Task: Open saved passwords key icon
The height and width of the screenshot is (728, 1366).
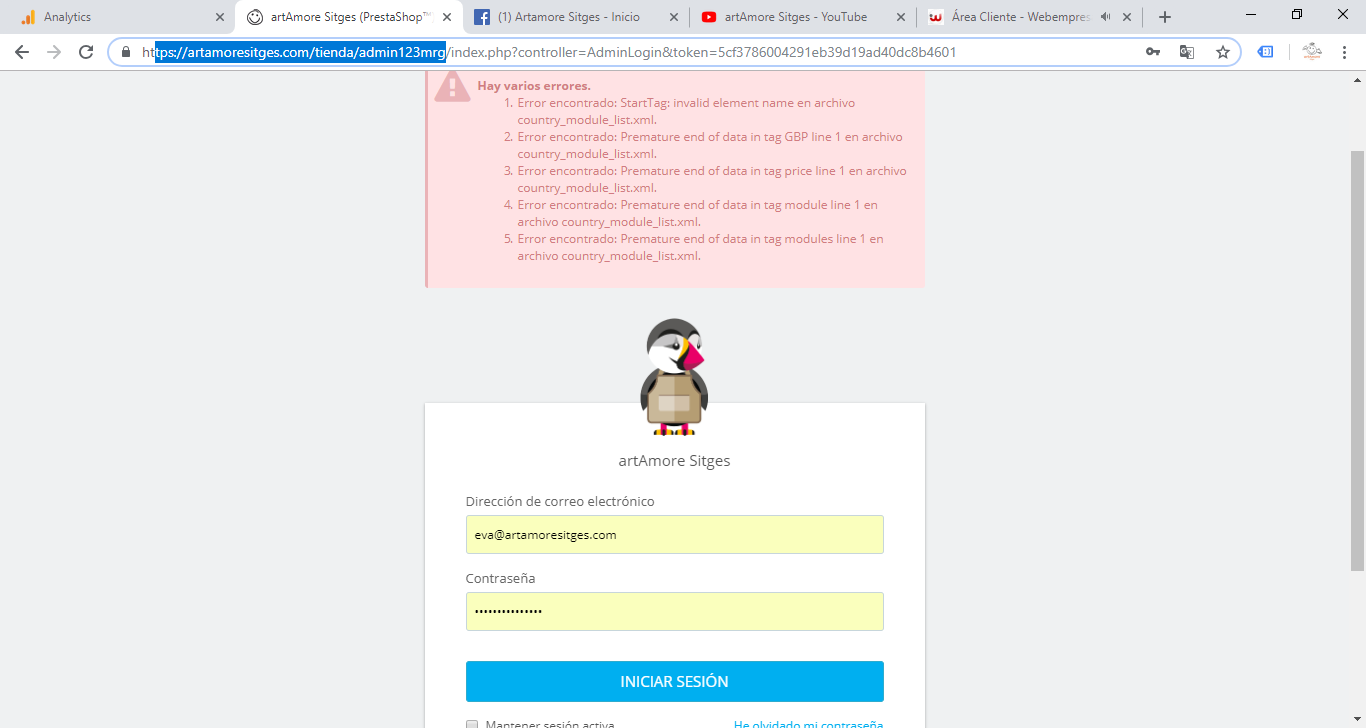Action: [1153, 52]
